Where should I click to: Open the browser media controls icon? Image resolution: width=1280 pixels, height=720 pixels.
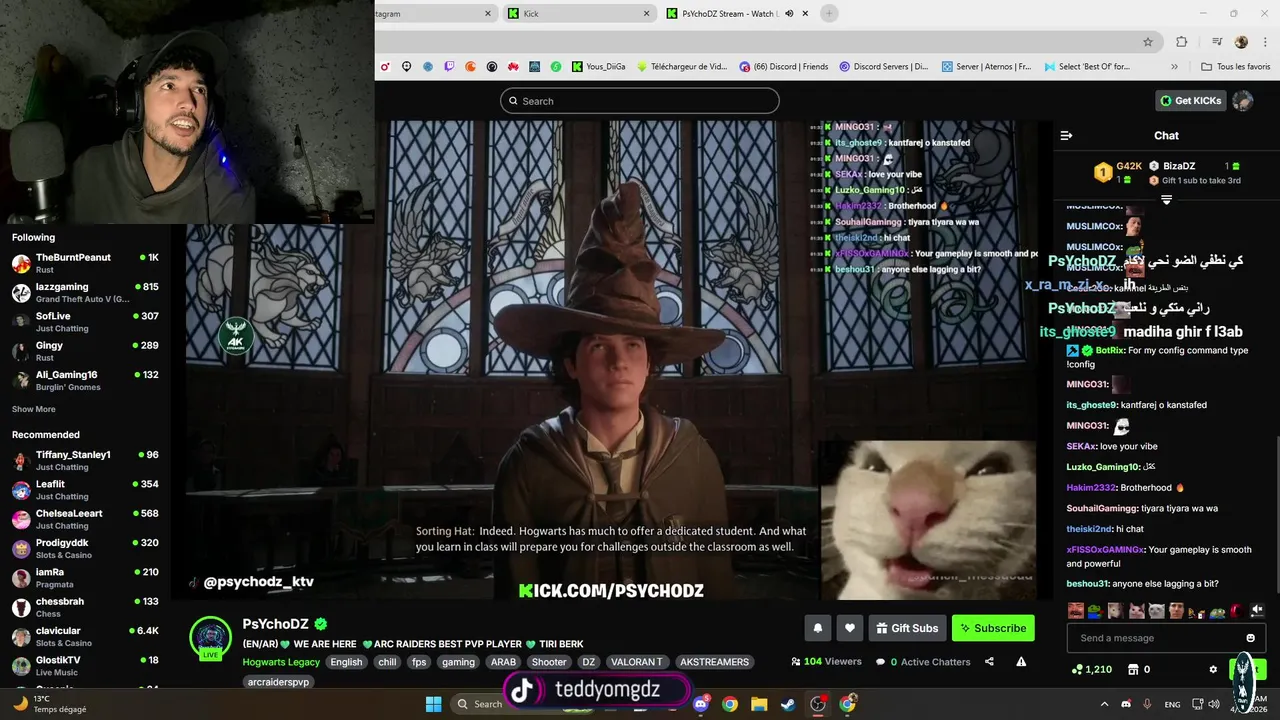pos(1217,42)
